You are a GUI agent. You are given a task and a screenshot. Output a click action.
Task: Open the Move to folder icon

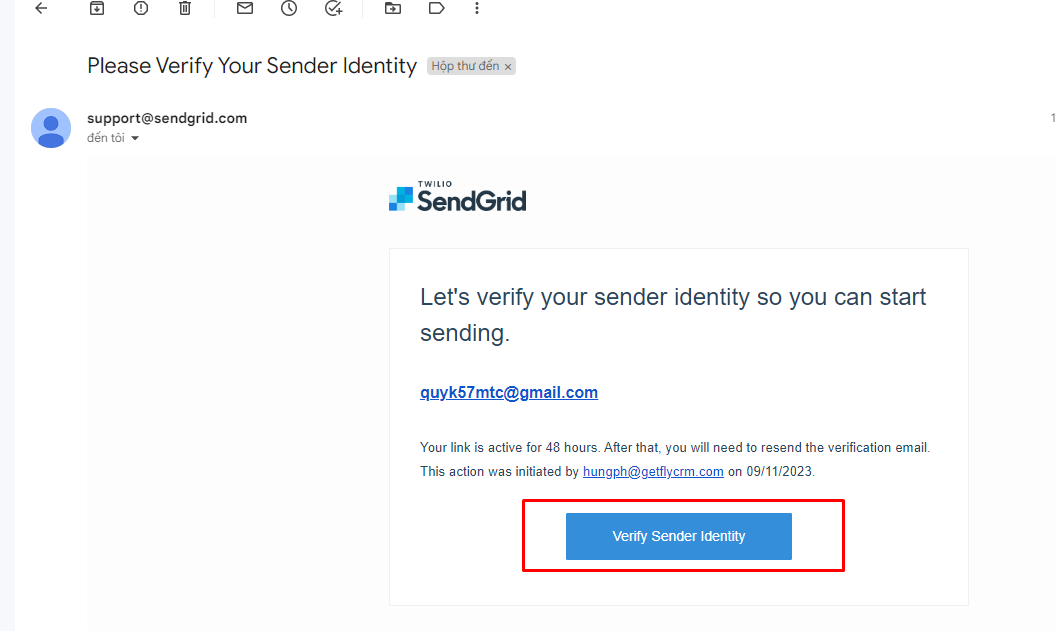pyautogui.click(x=393, y=8)
